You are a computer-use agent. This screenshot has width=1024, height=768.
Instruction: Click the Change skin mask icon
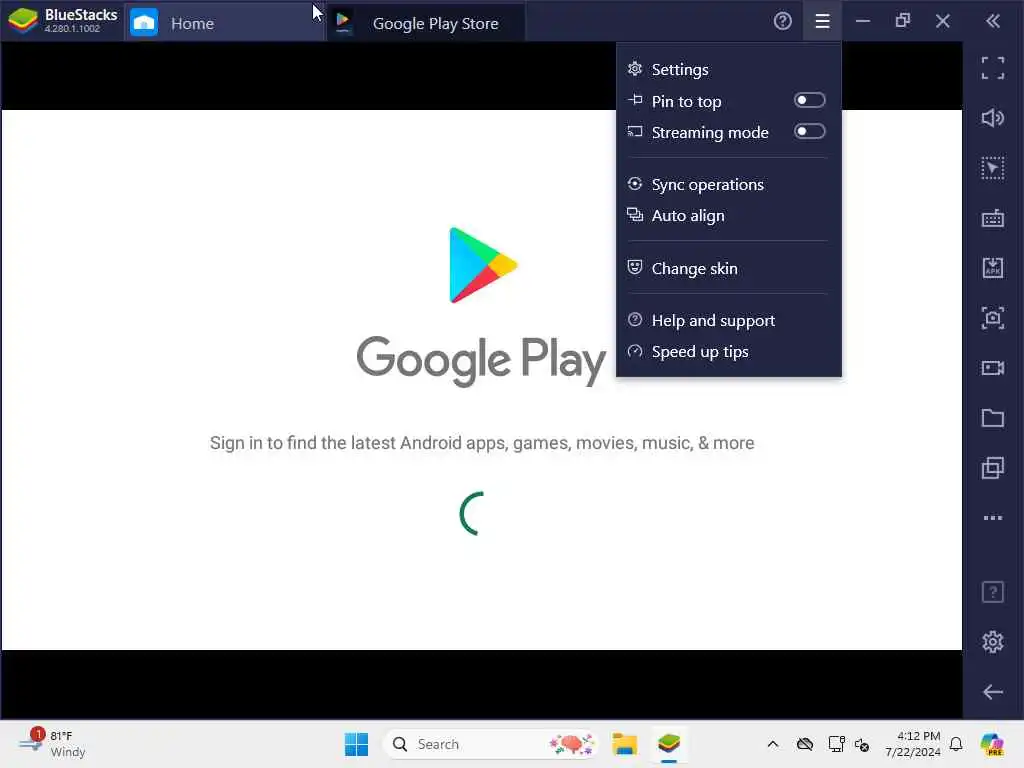pyautogui.click(x=635, y=267)
